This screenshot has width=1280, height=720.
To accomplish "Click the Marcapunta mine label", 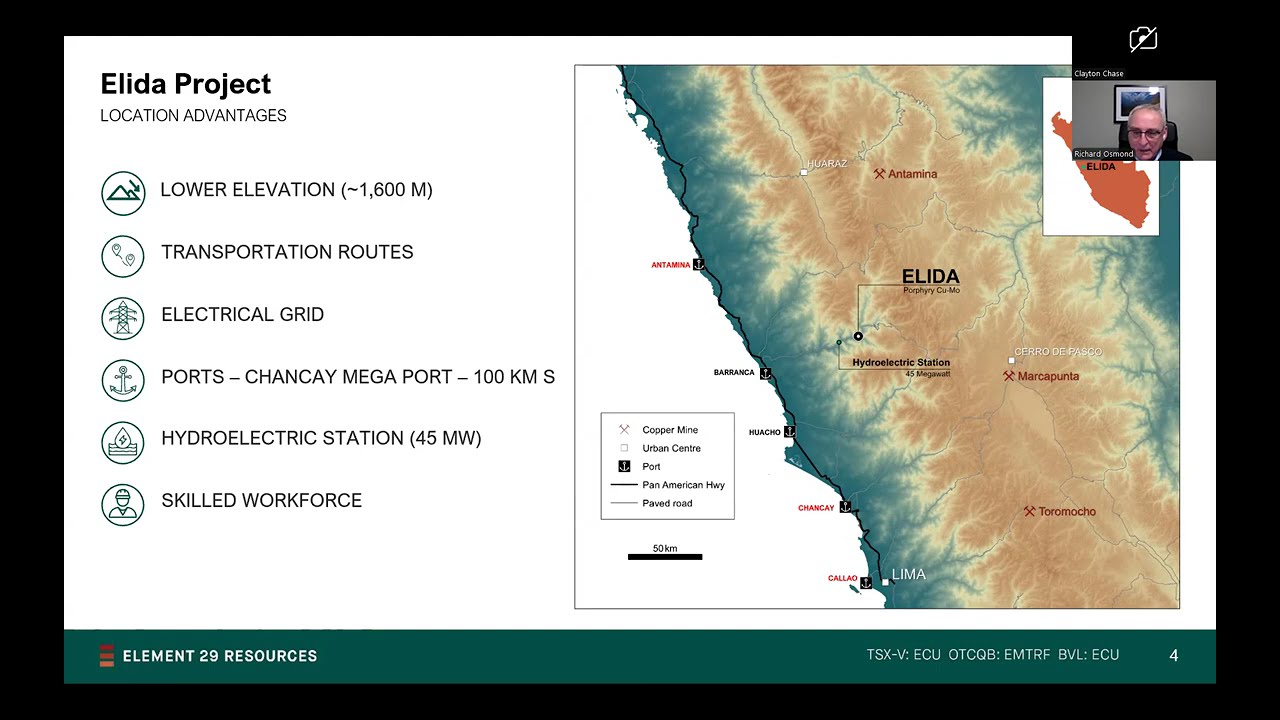I will click(1049, 376).
